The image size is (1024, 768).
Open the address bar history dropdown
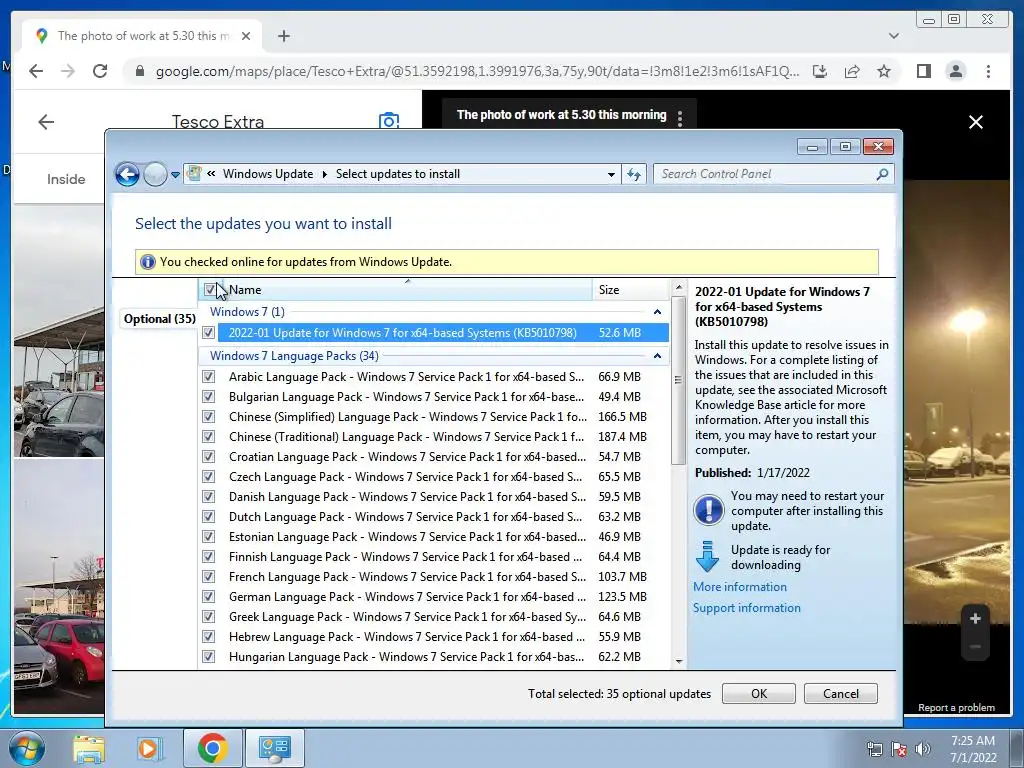tap(611, 174)
